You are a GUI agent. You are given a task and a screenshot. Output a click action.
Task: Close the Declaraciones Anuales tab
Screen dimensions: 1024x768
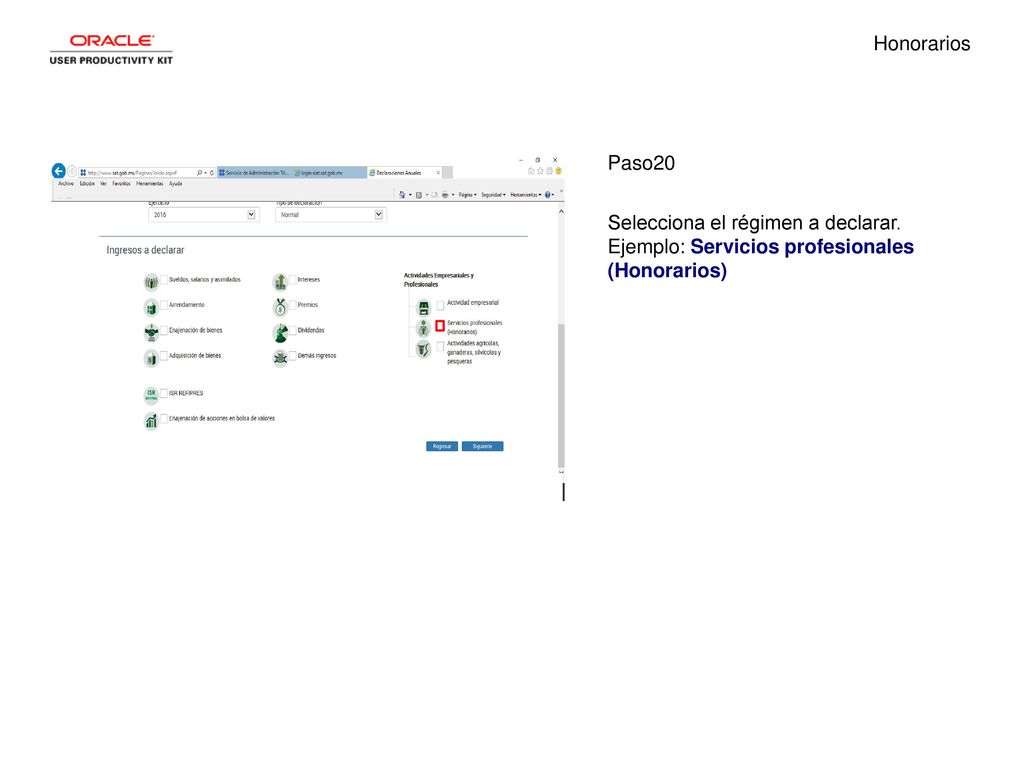[438, 173]
